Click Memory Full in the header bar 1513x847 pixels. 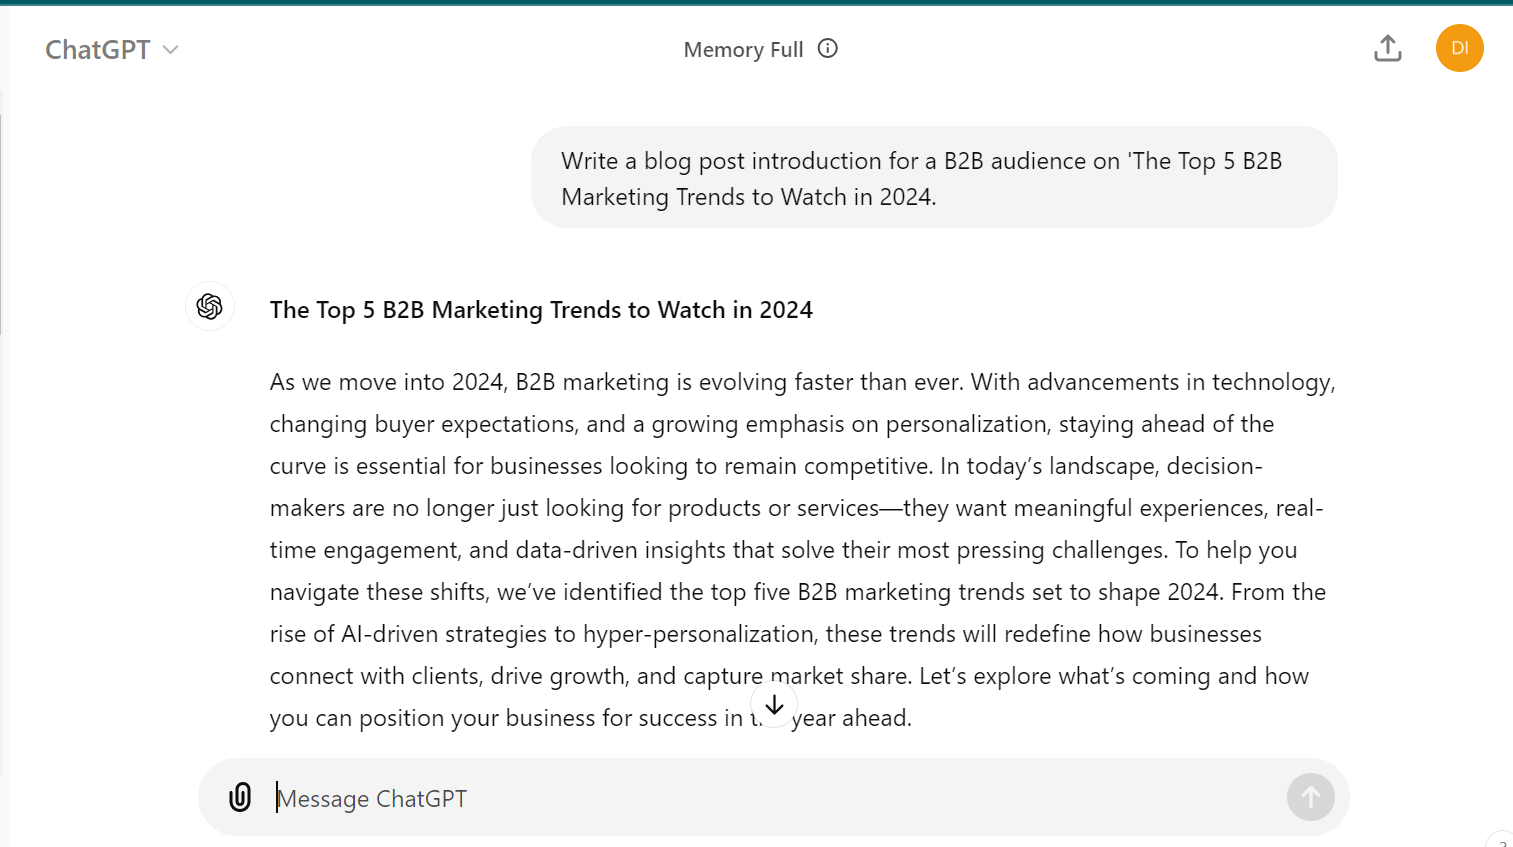[743, 49]
